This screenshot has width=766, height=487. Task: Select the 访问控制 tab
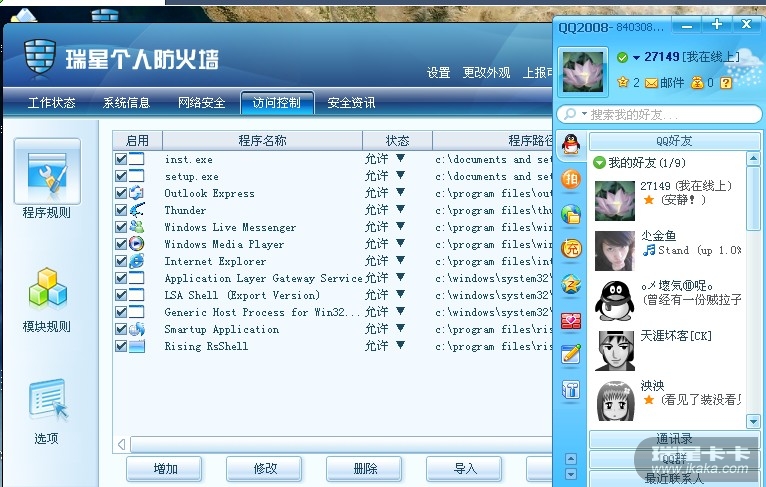pos(277,103)
